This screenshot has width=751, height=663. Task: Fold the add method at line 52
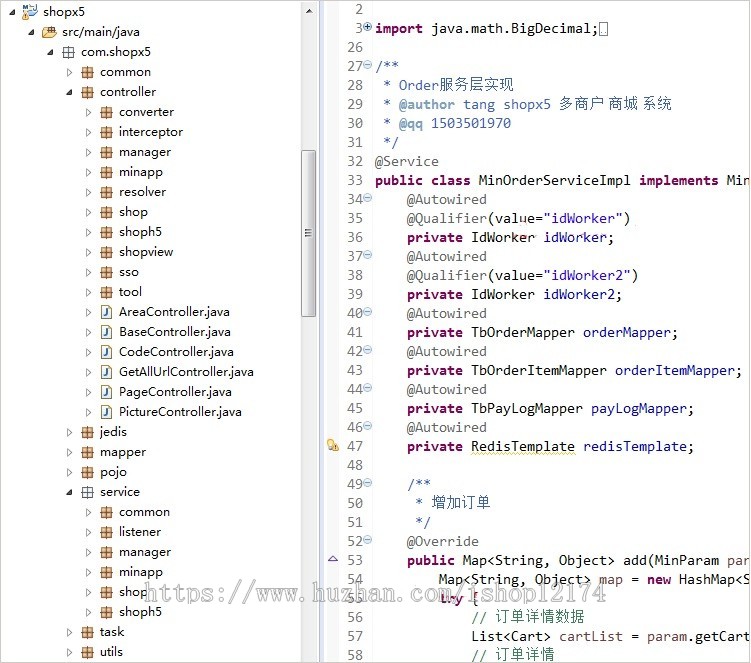pyautogui.click(x=367, y=539)
